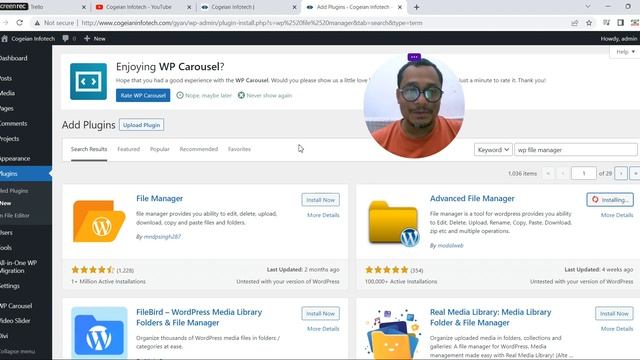Click the File Manager orange folder icon
This screenshot has height=360, width=640.
pos(99,221)
